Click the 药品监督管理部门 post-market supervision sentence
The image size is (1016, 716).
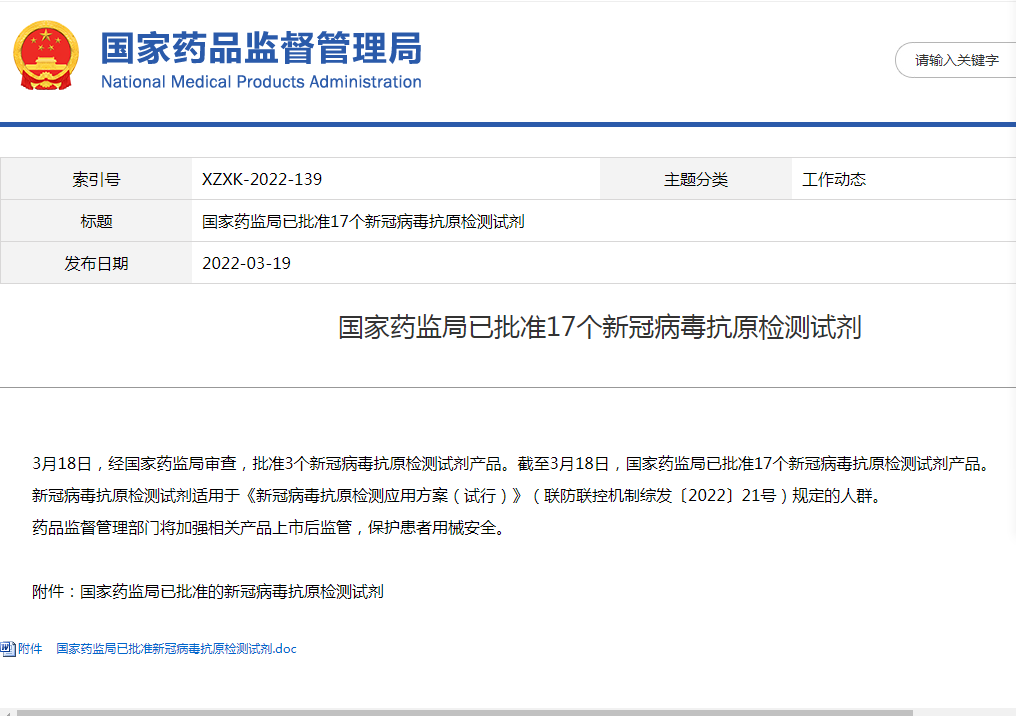(x=269, y=527)
